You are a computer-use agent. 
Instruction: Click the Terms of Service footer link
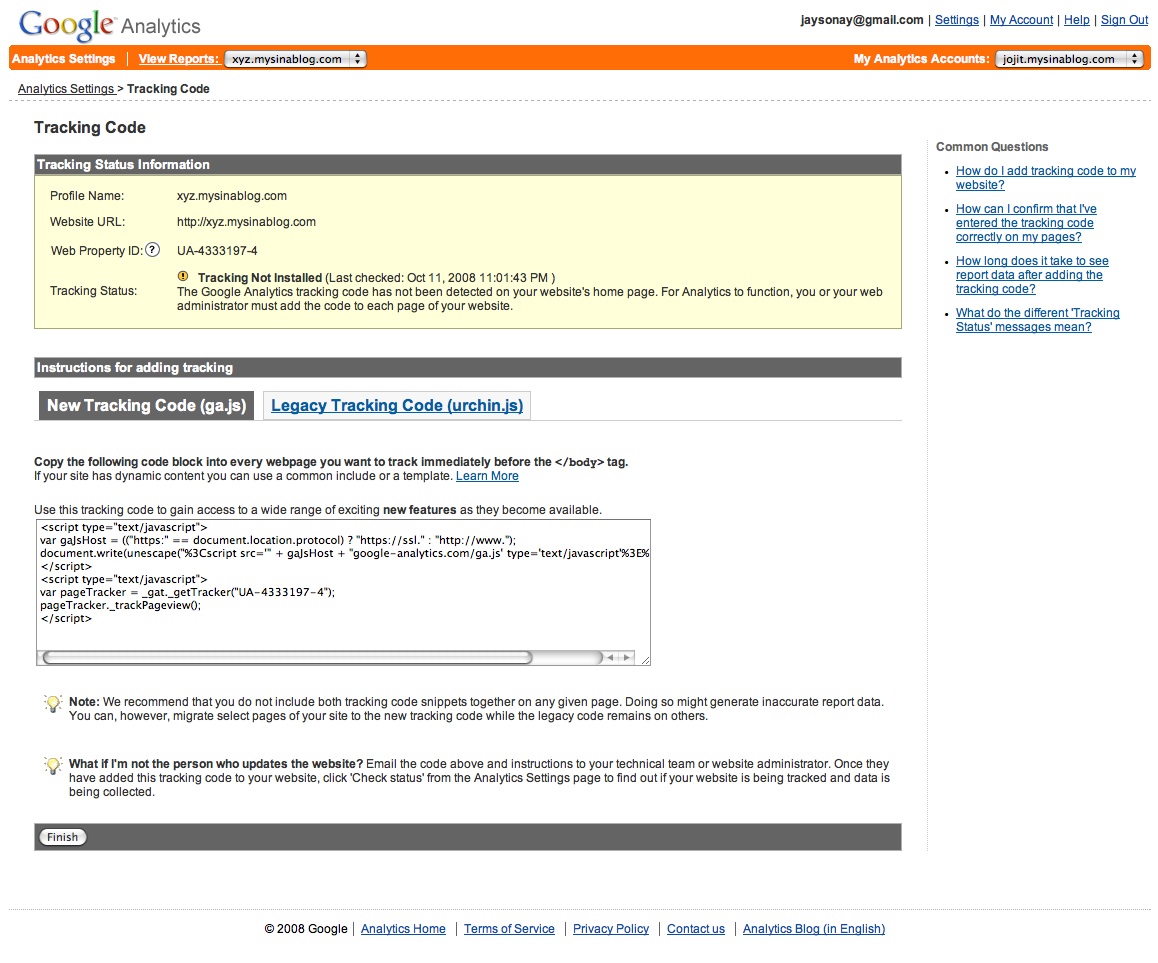pos(509,929)
